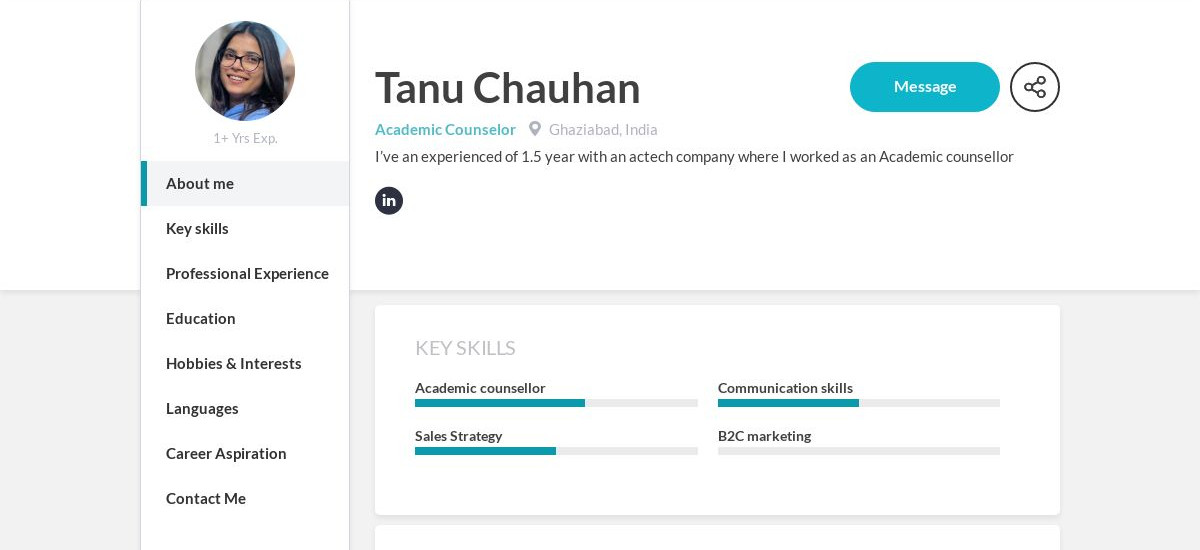Click the Academic Counselor title link
Screen dimensions: 1200x550
pos(445,130)
